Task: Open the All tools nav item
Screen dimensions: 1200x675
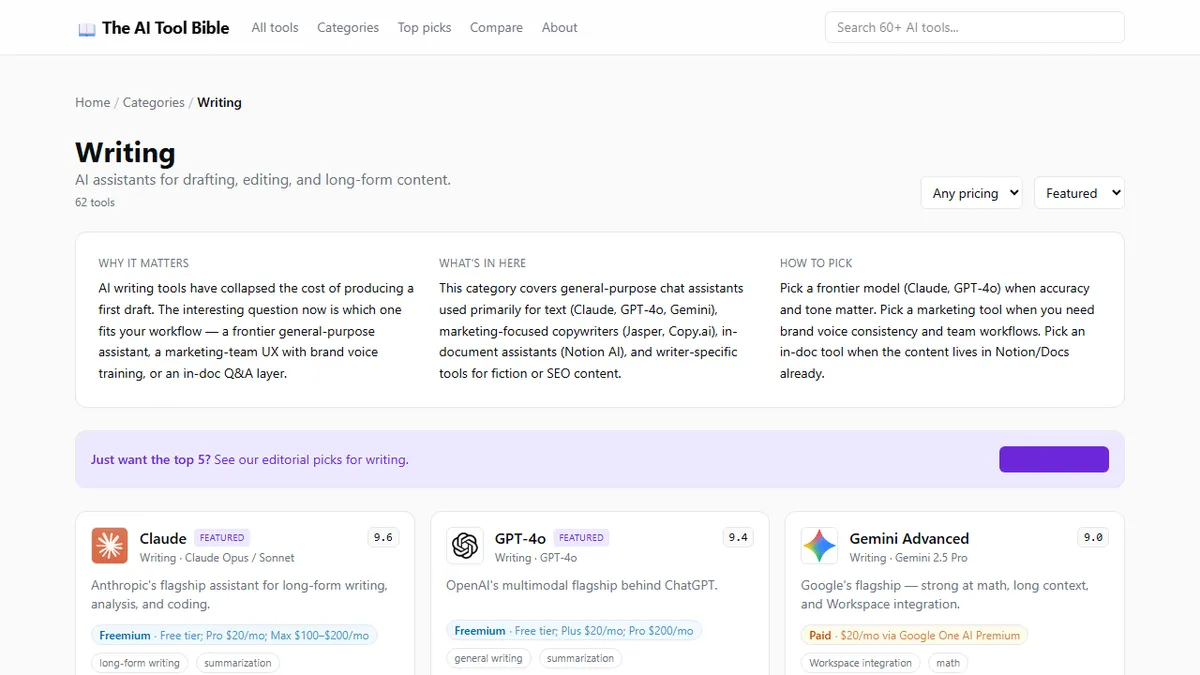Action: pyautogui.click(x=275, y=28)
